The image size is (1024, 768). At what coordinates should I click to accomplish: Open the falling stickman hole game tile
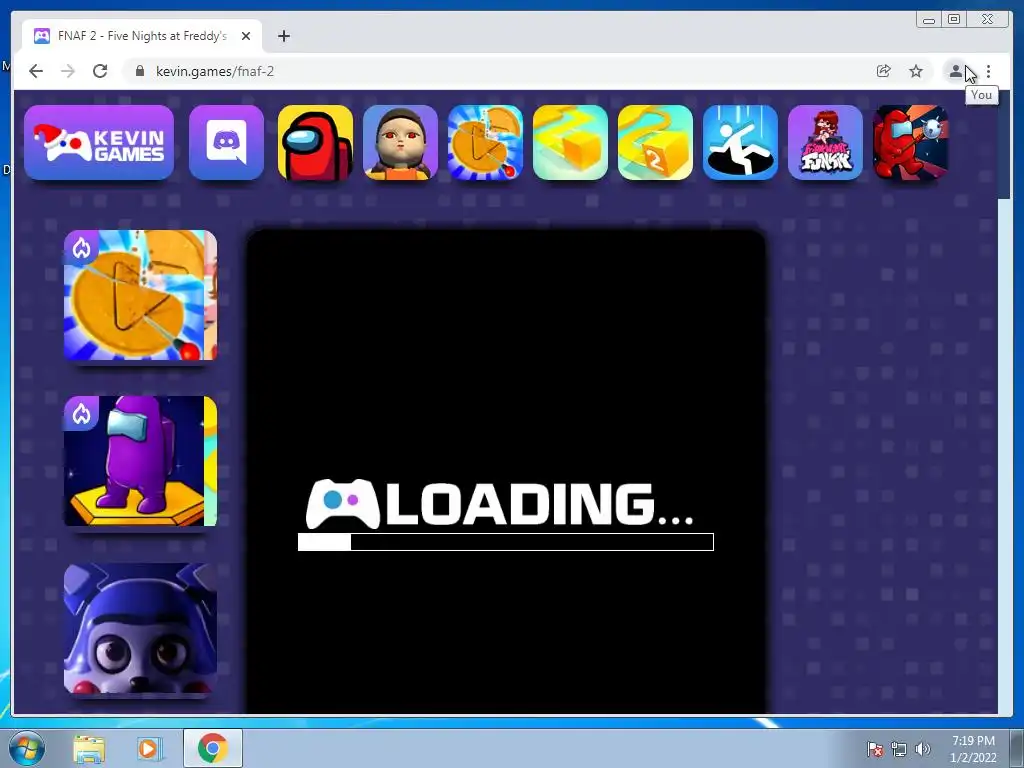[741, 142]
